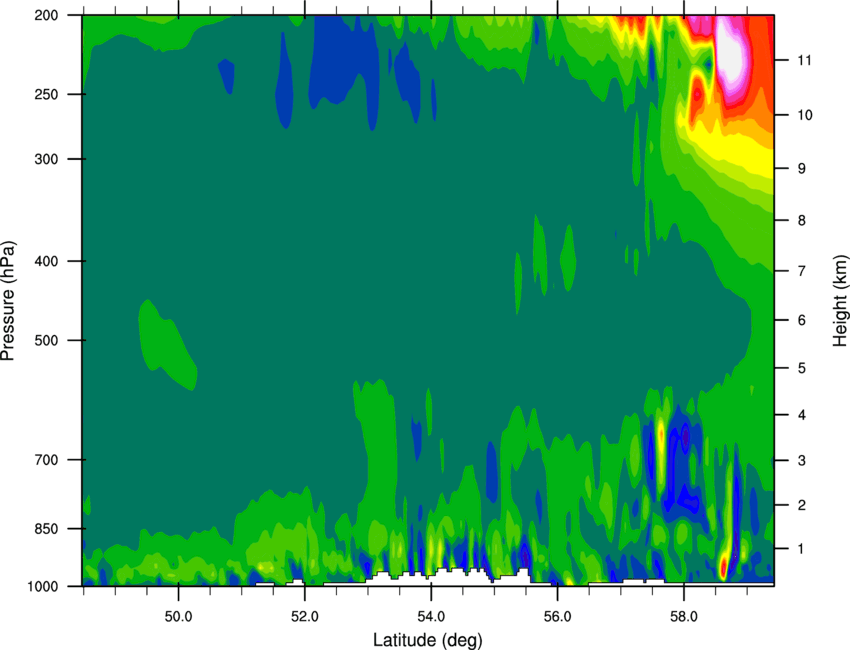Click height tick label '1'
The width and height of the screenshot is (850, 650).
click(x=802, y=549)
